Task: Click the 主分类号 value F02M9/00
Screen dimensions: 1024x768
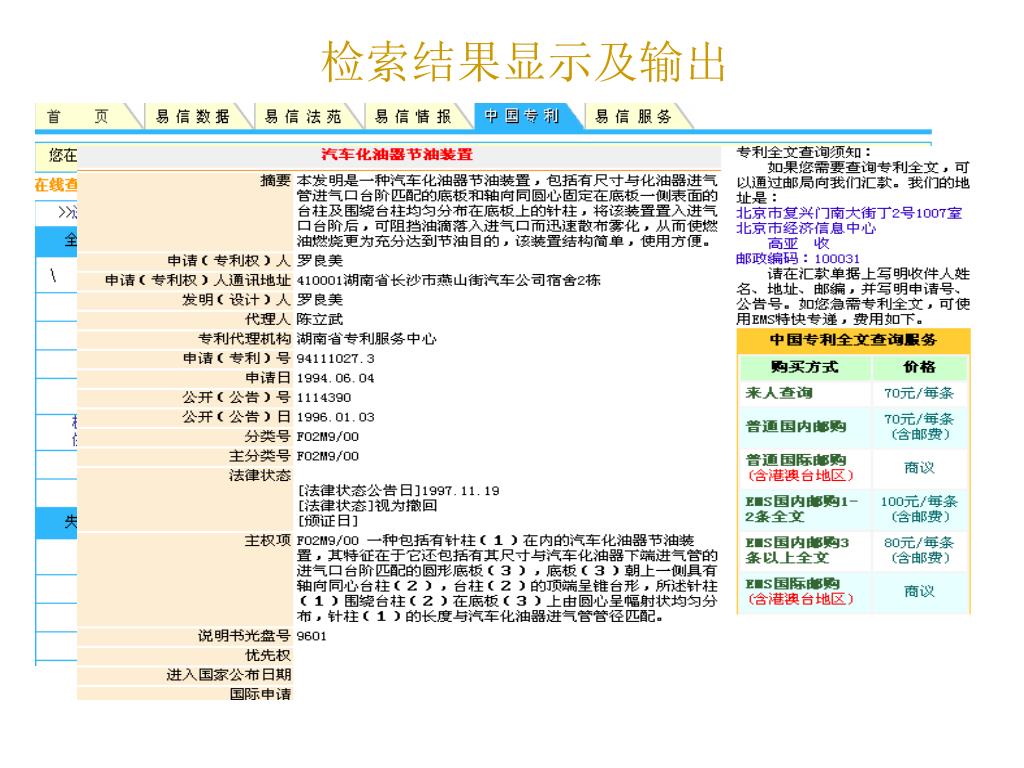Action: click(327, 456)
